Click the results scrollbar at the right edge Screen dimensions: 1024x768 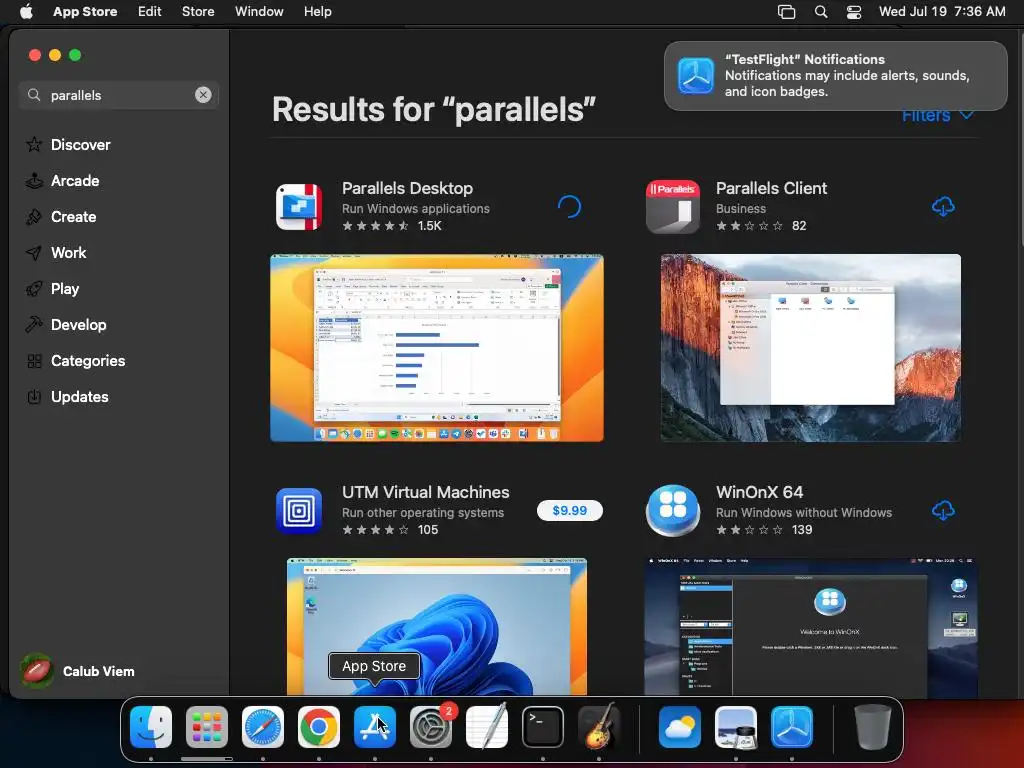coord(1021,140)
